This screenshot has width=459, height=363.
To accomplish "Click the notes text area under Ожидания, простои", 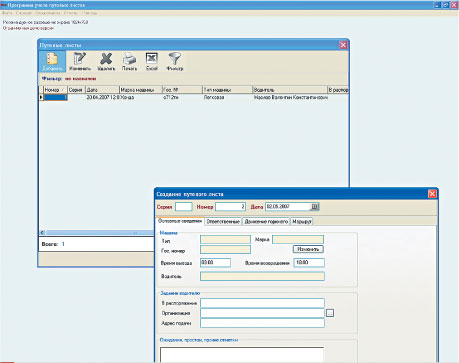I will [x=242, y=355].
